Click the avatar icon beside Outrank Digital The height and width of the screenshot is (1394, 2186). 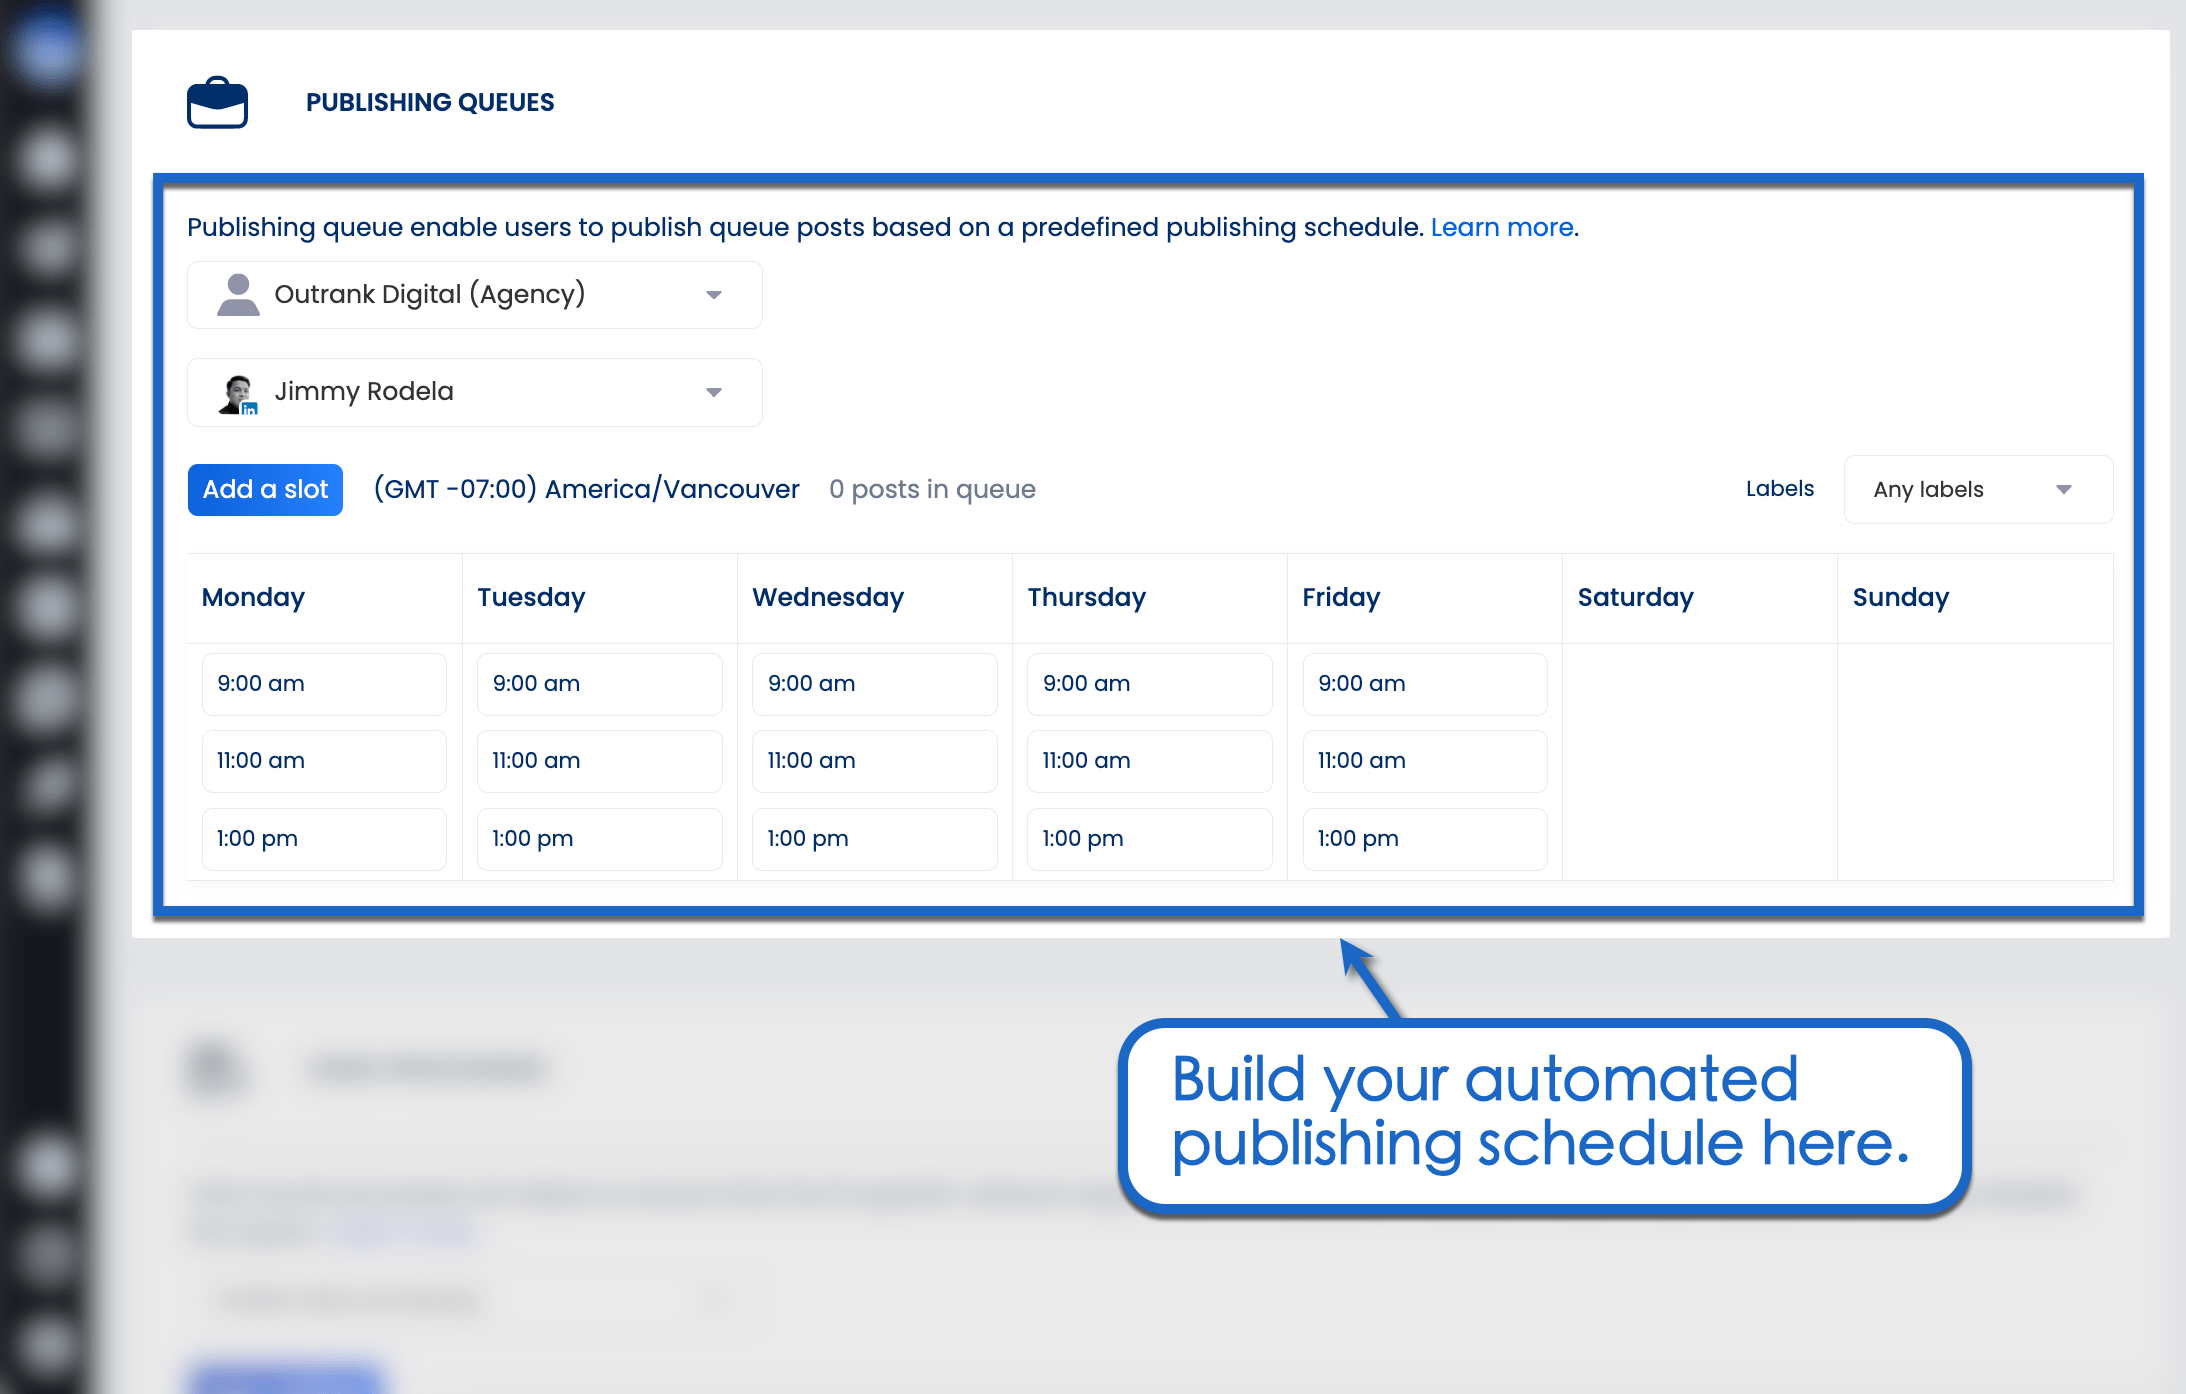click(237, 294)
